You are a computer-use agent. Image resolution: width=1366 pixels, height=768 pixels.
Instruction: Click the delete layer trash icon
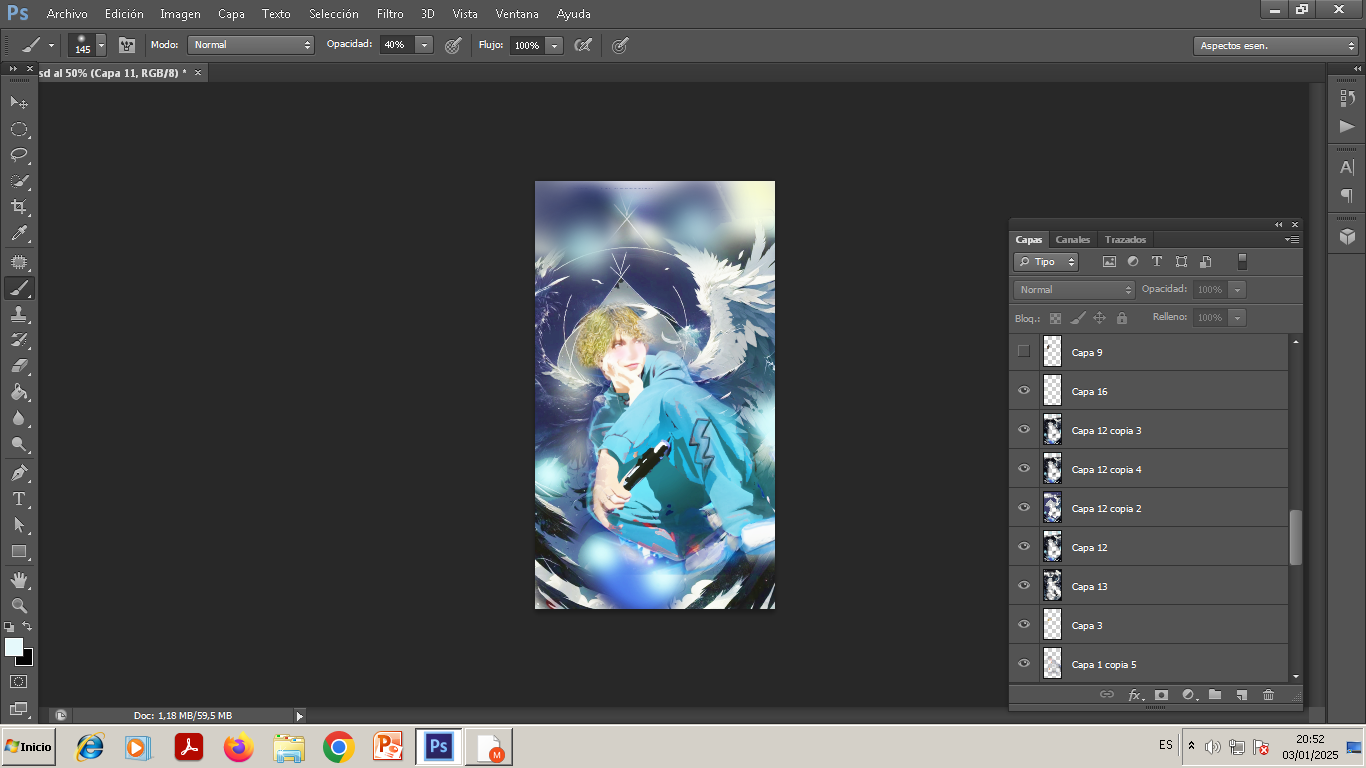(x=1269, y=695)
